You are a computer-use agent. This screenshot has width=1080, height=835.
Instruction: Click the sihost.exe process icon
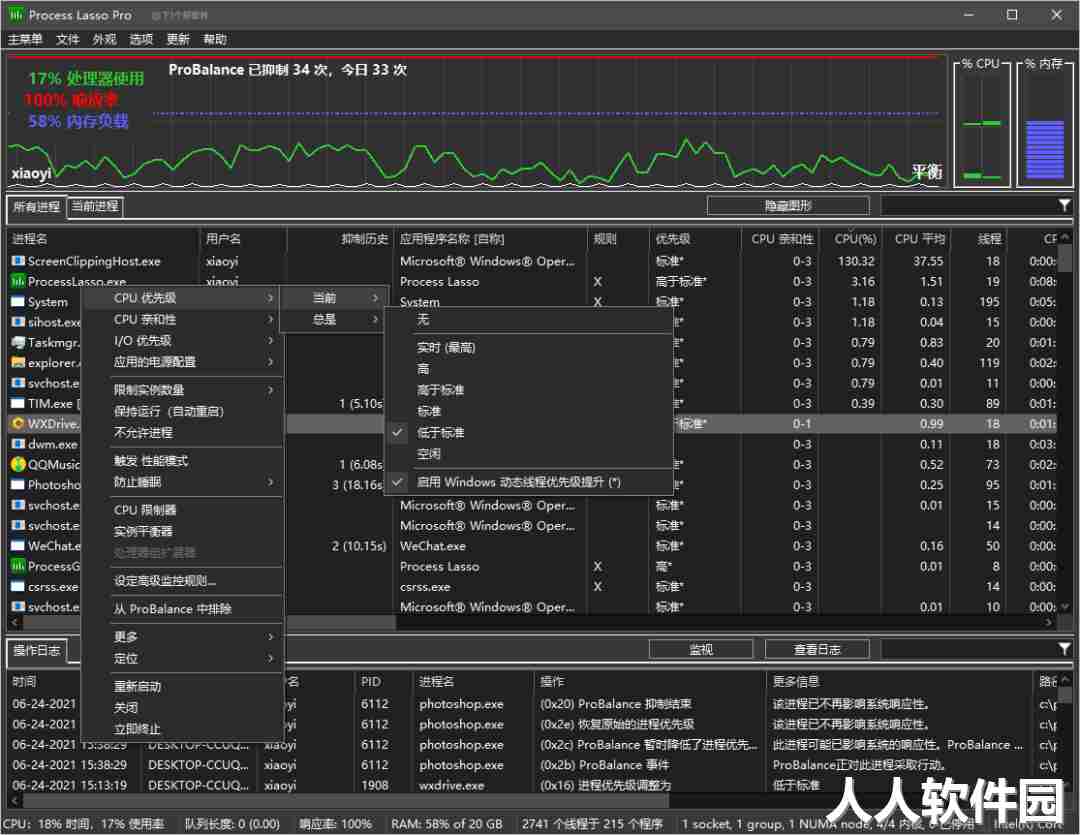click(x=18, y=322)
